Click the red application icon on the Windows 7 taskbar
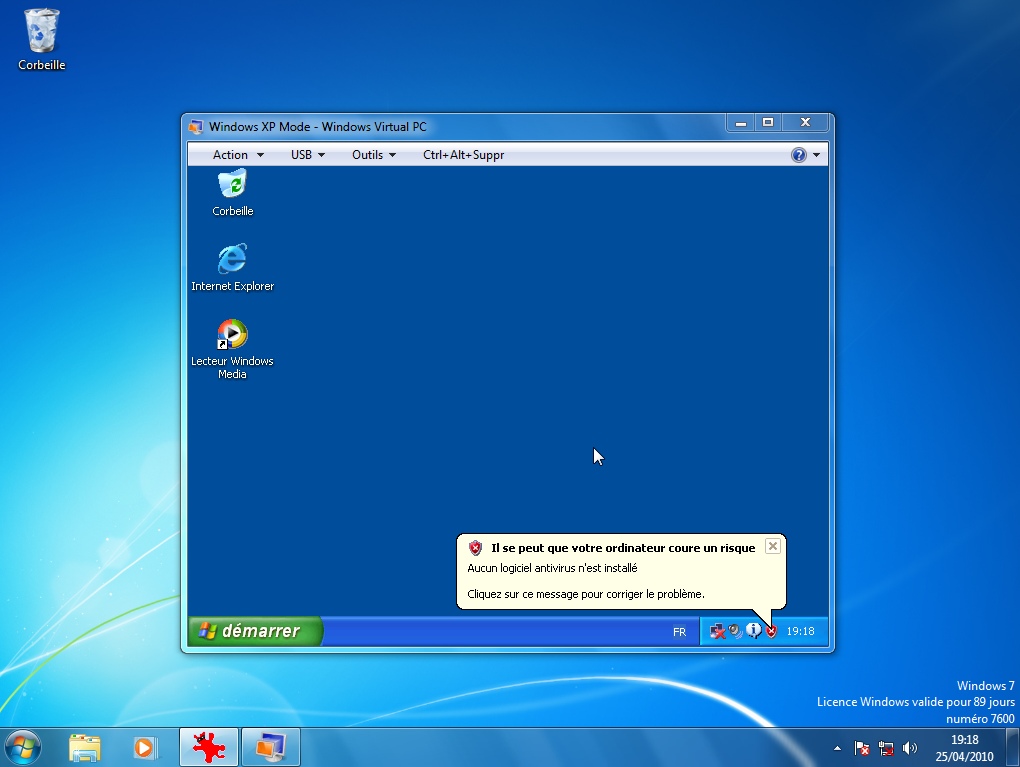This screenshot has height=767, width=1020. [x=208, y=747]
